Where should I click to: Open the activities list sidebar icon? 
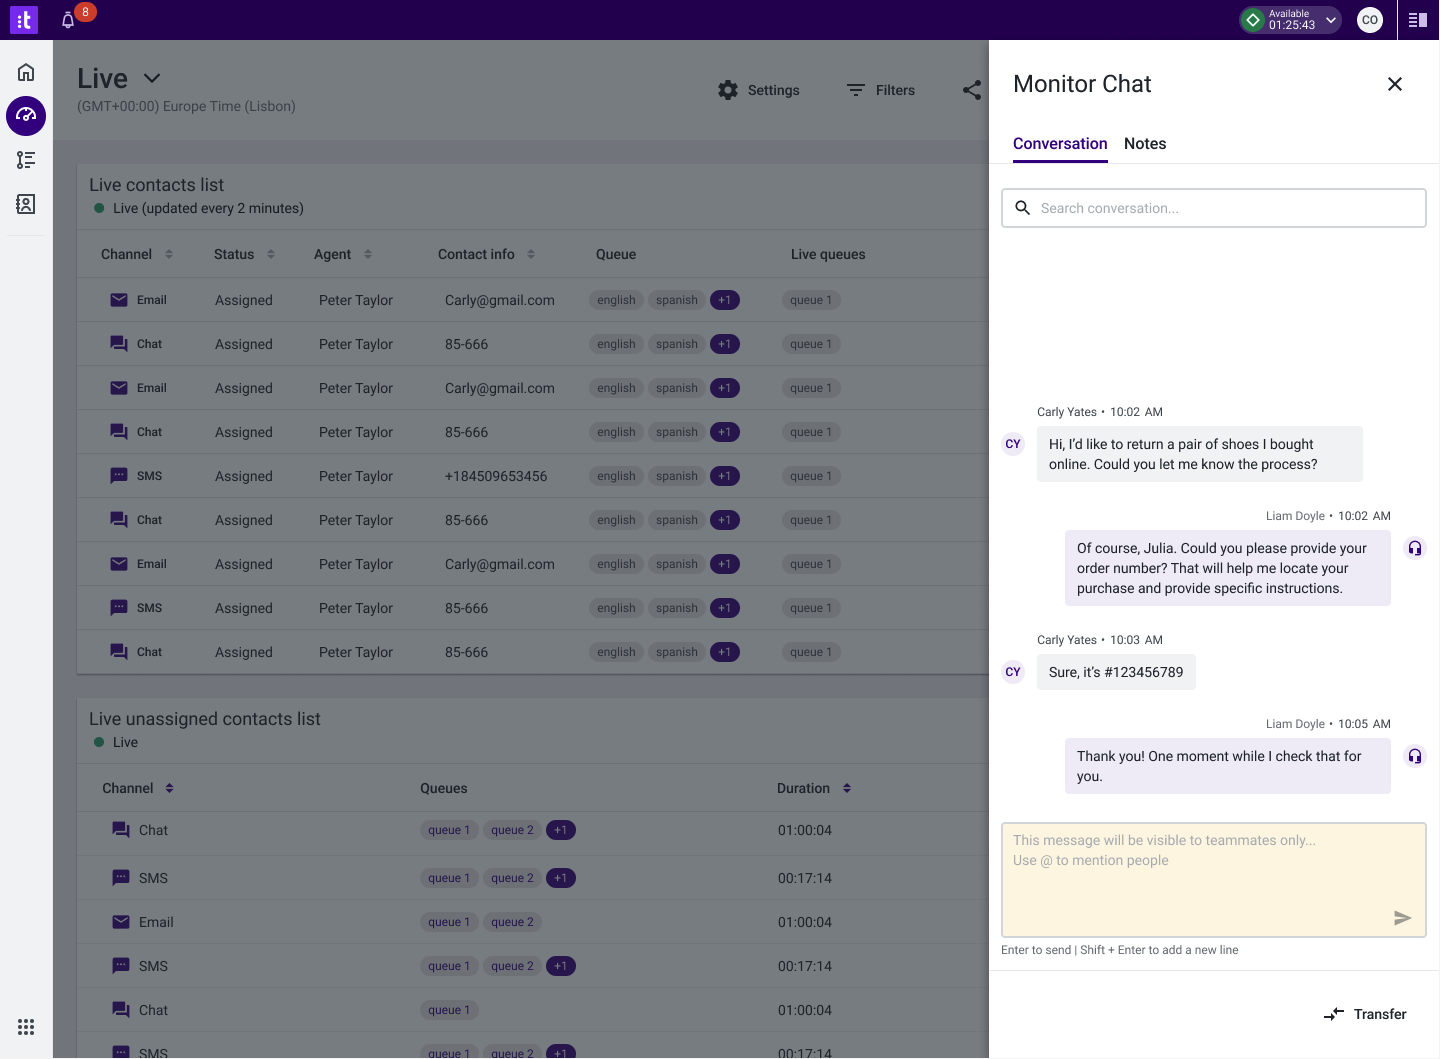[26, 160]
